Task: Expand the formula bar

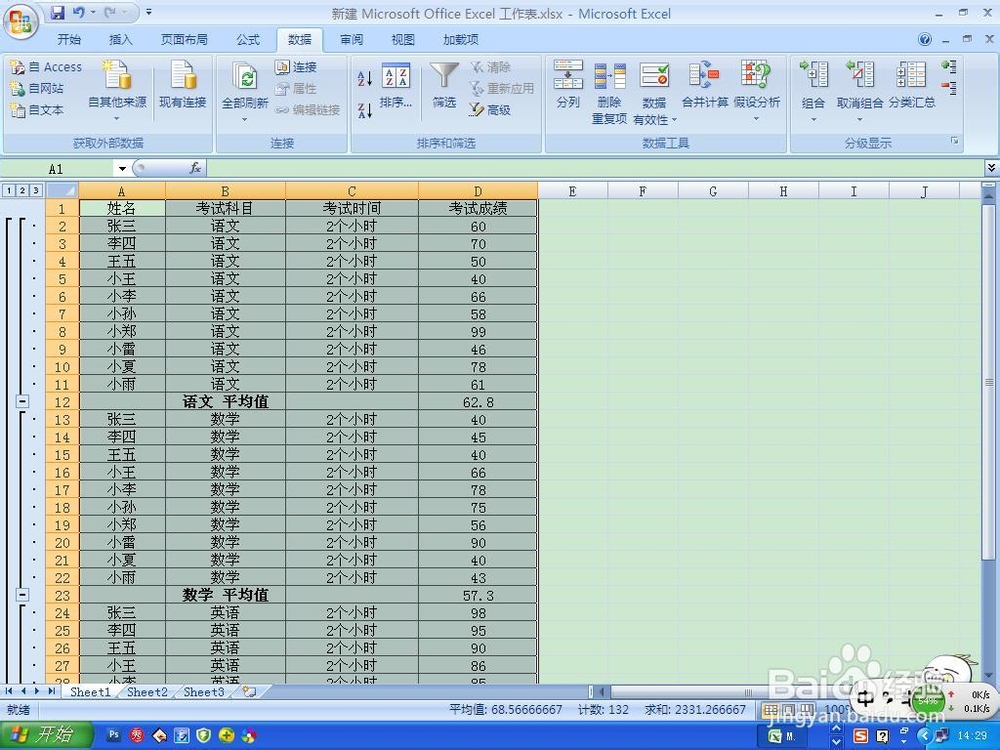Action: 991,168
